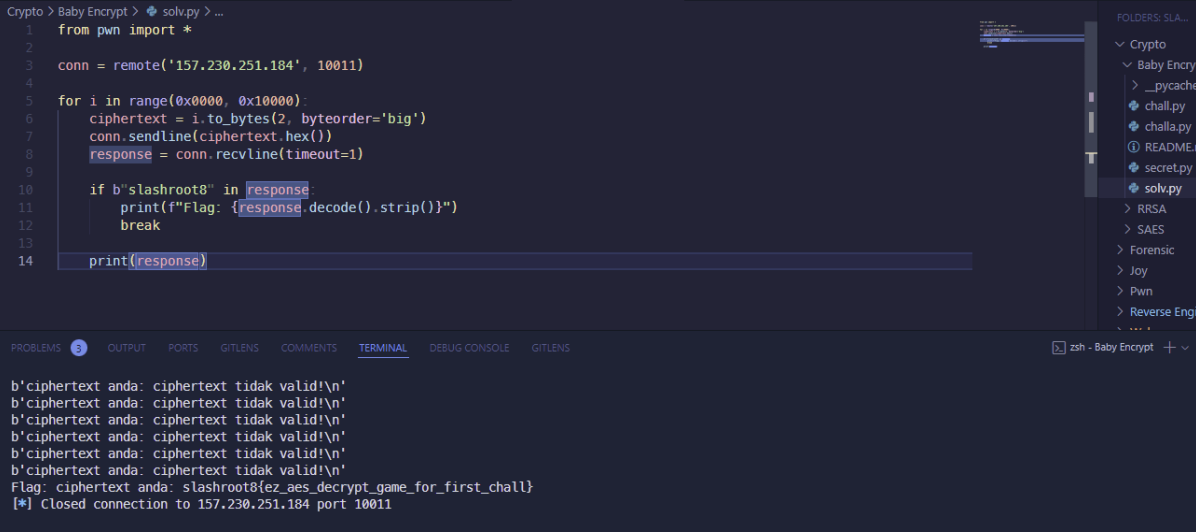Screen dimensions: 1196x532
Task: Click the Python icon next to challa.py
Action: 1133,127
